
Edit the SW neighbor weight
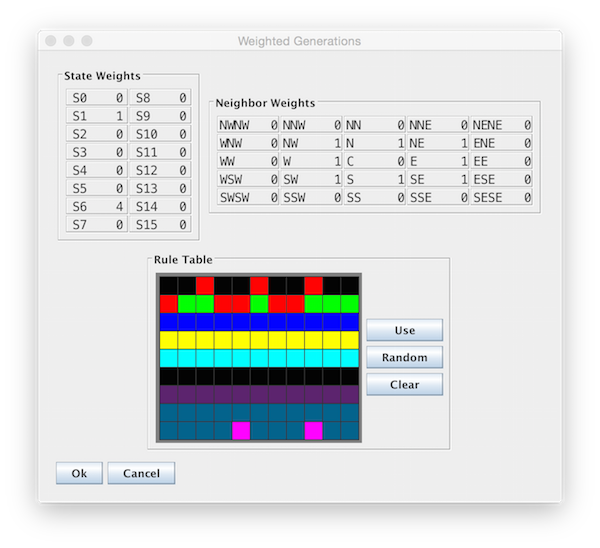click(x=311, y=179)
